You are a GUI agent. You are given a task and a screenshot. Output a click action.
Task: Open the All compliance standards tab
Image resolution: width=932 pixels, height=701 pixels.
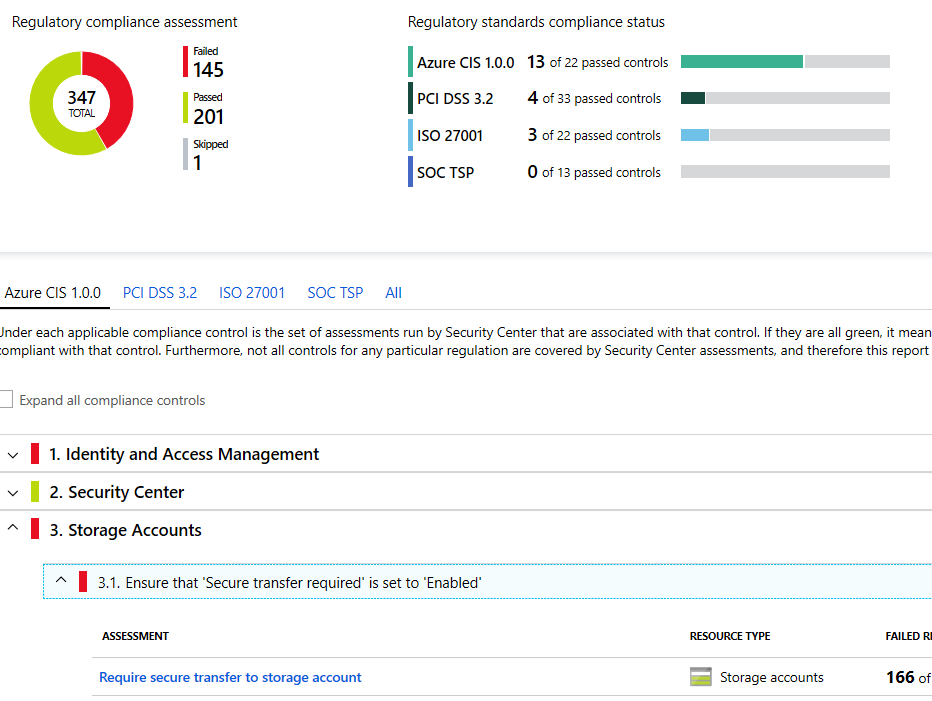[393, 292]
